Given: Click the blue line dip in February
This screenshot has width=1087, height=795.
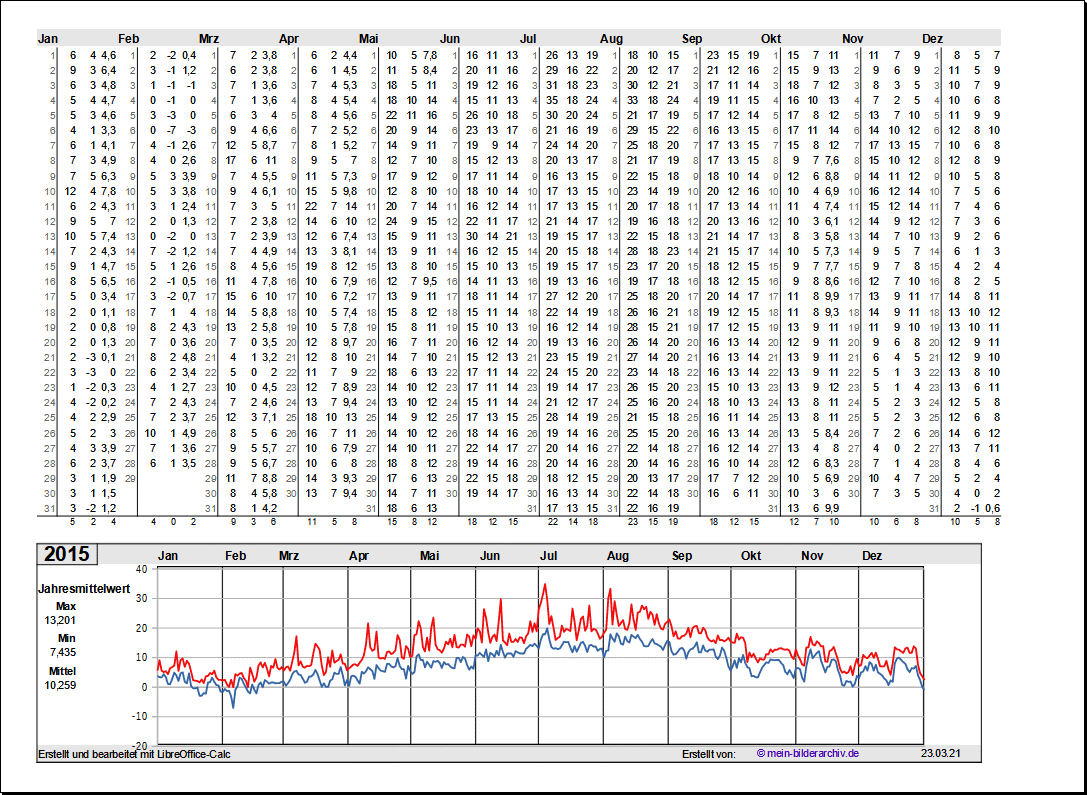Looking at the screenshot, I should coord(234,707).
